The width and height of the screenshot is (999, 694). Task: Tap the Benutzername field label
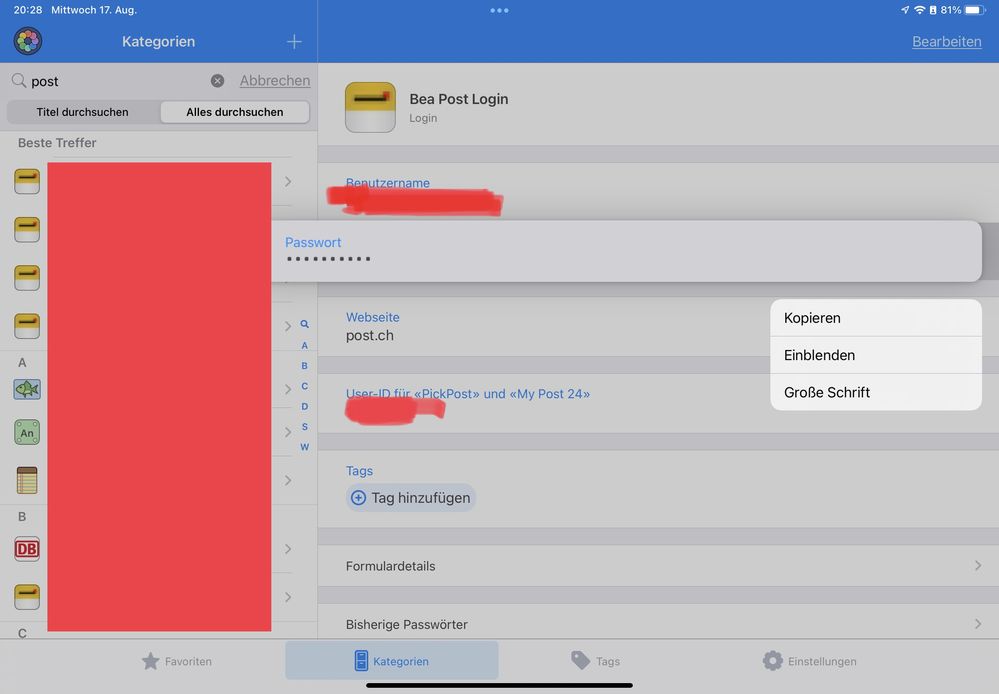(387, 183)
